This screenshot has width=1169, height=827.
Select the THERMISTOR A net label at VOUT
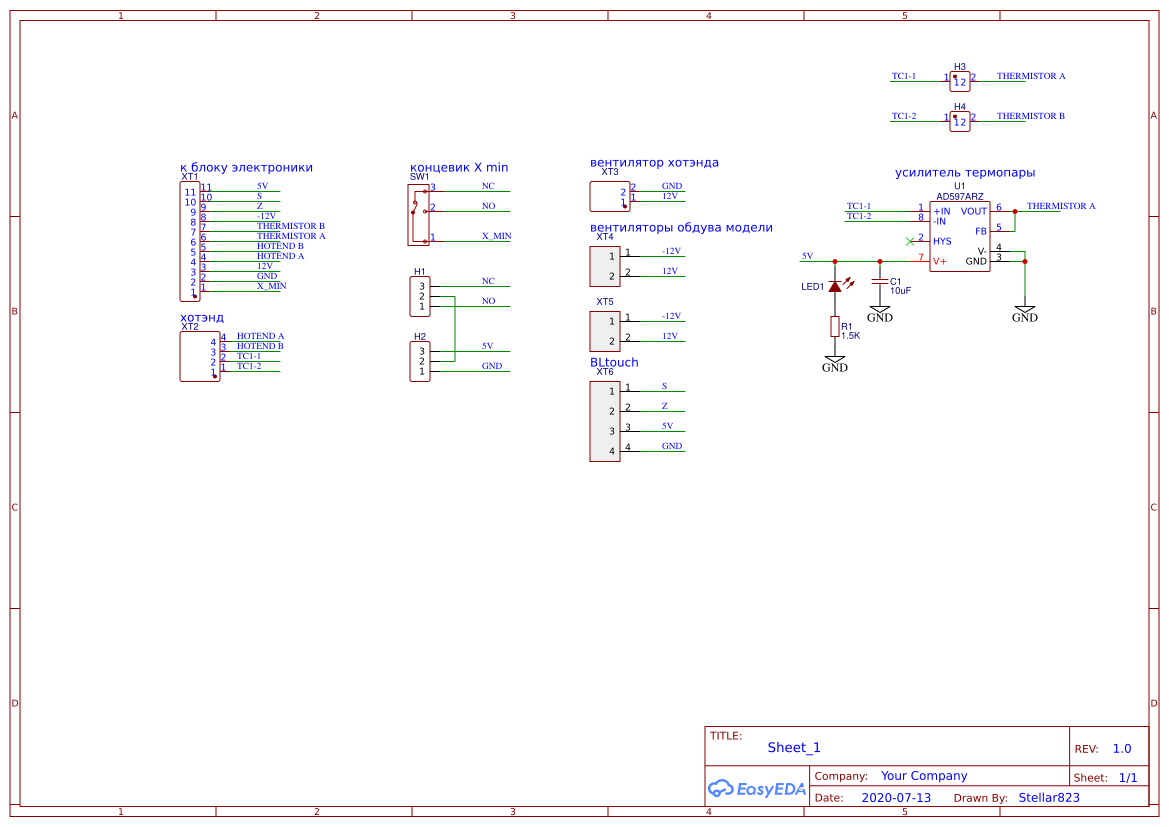point(1061,206)
